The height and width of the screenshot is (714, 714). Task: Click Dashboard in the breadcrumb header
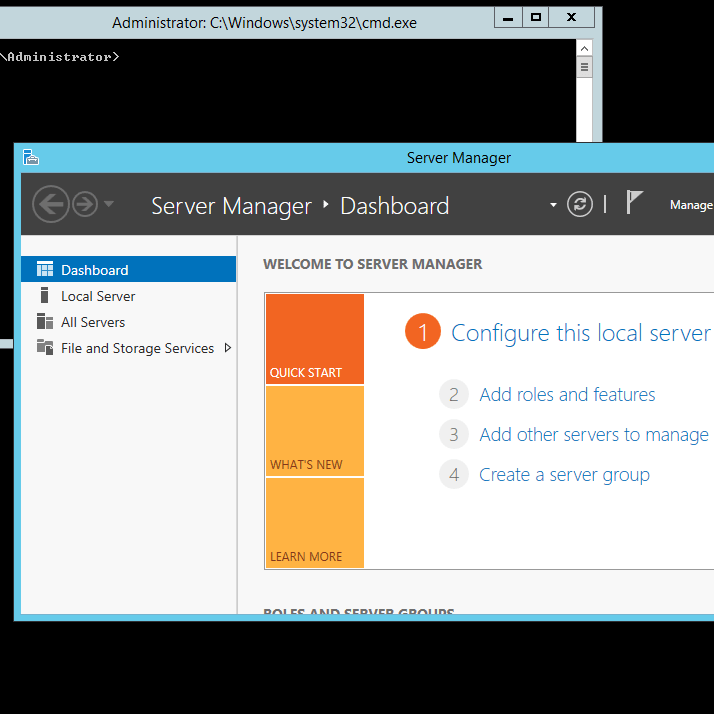395,206
